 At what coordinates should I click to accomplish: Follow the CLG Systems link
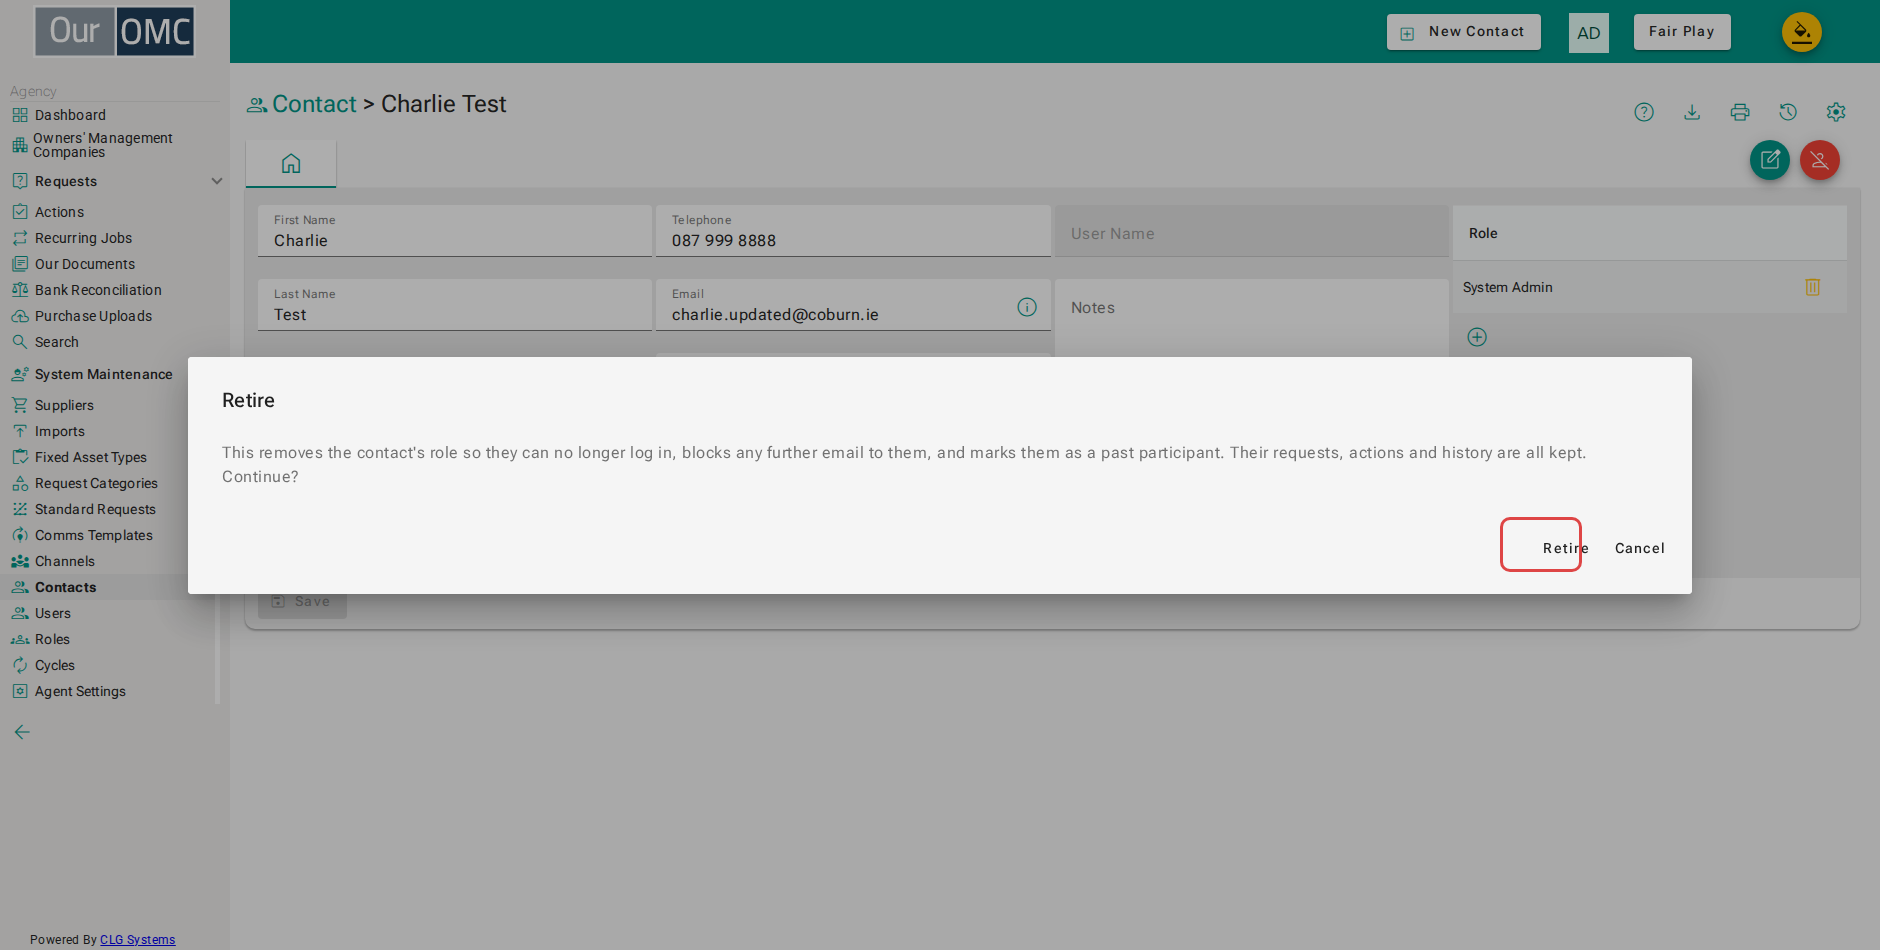click(x=137, y=939)
